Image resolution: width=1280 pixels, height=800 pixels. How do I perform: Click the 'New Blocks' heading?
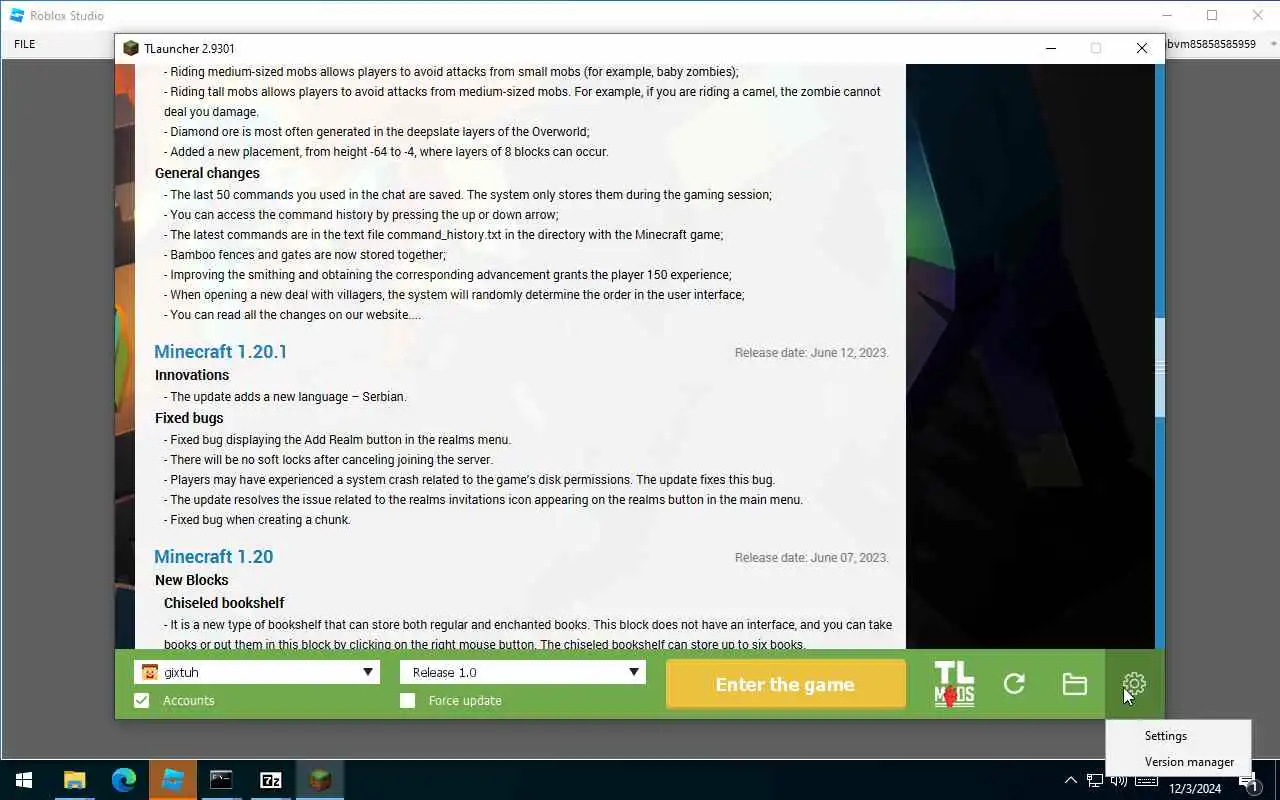(x=192, y=580)
